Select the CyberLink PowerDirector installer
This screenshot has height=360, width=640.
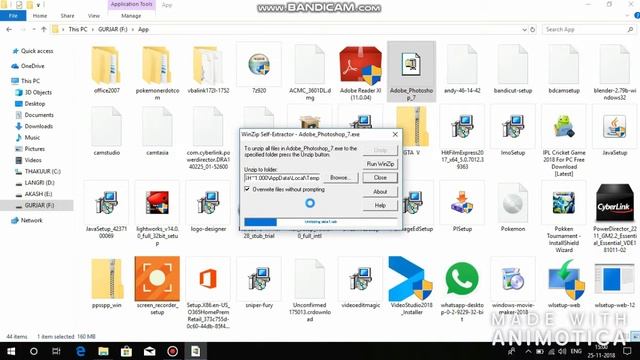[x=614, y=218]
